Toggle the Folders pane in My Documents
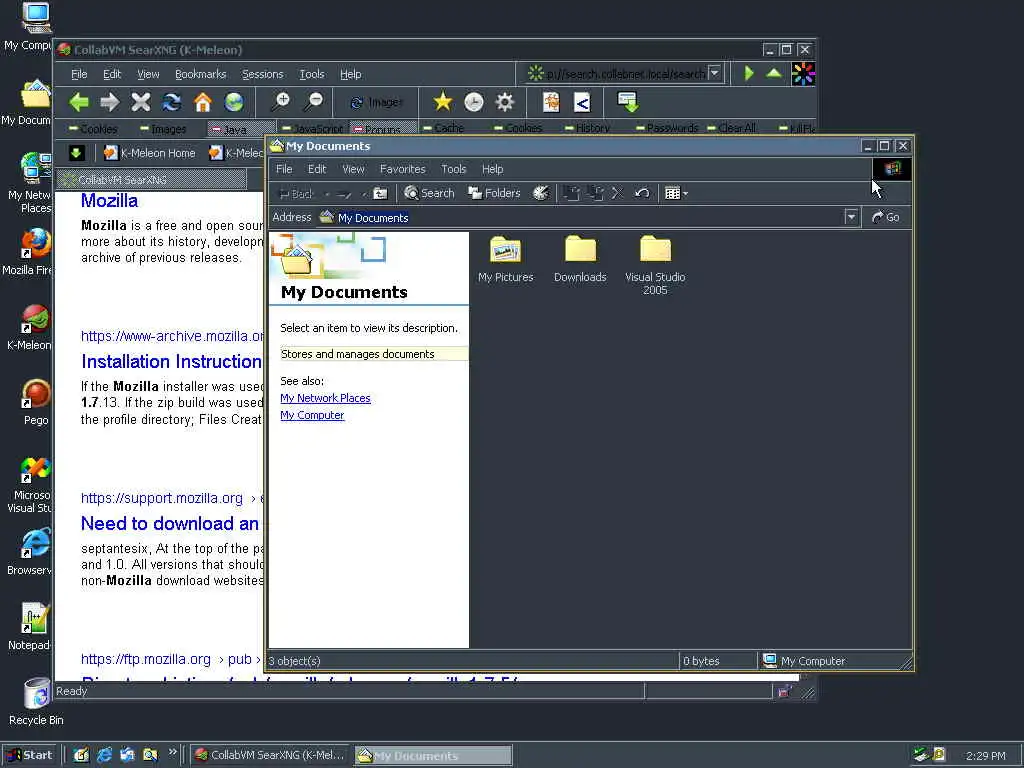This screenshot has height=768, width=1024. point(494,193)
